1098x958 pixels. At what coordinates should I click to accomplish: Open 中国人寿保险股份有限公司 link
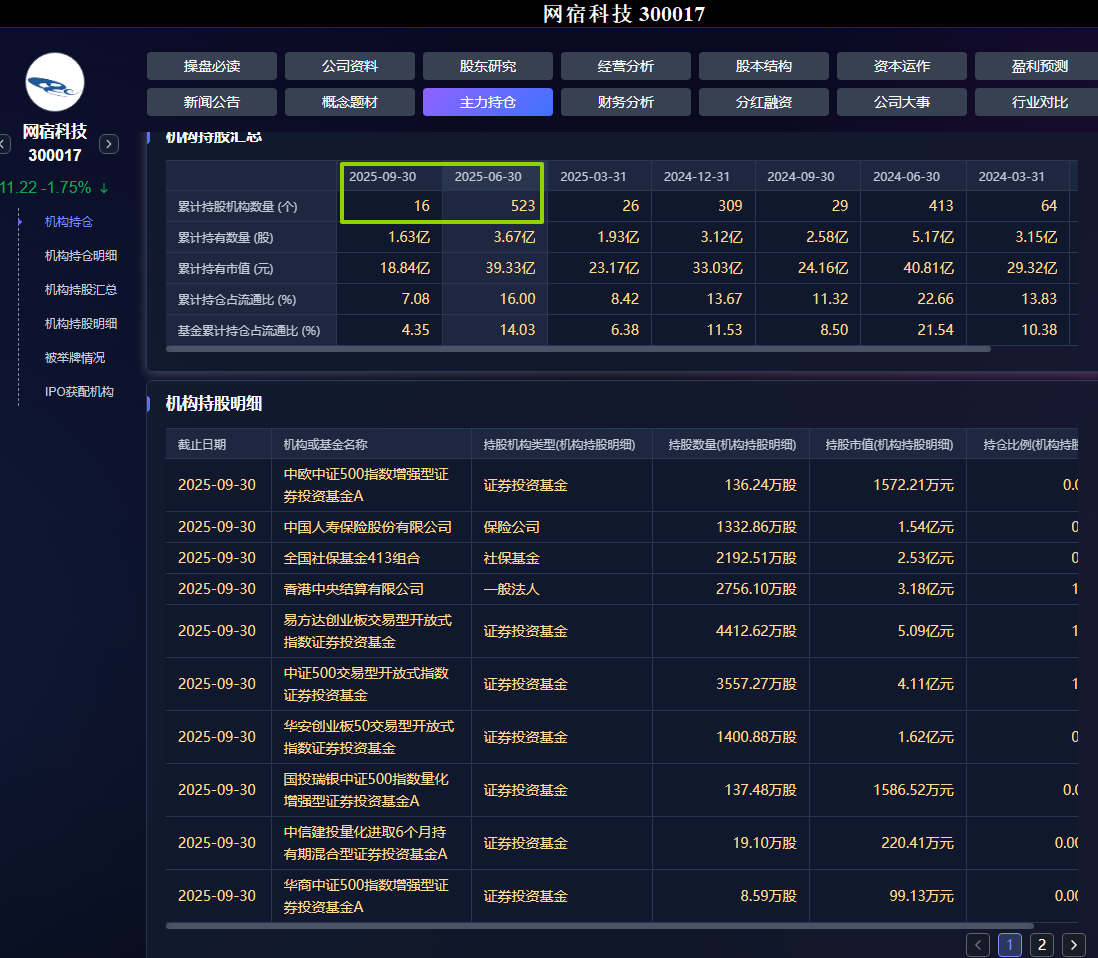pyautogui.click(x=368, y=527)
